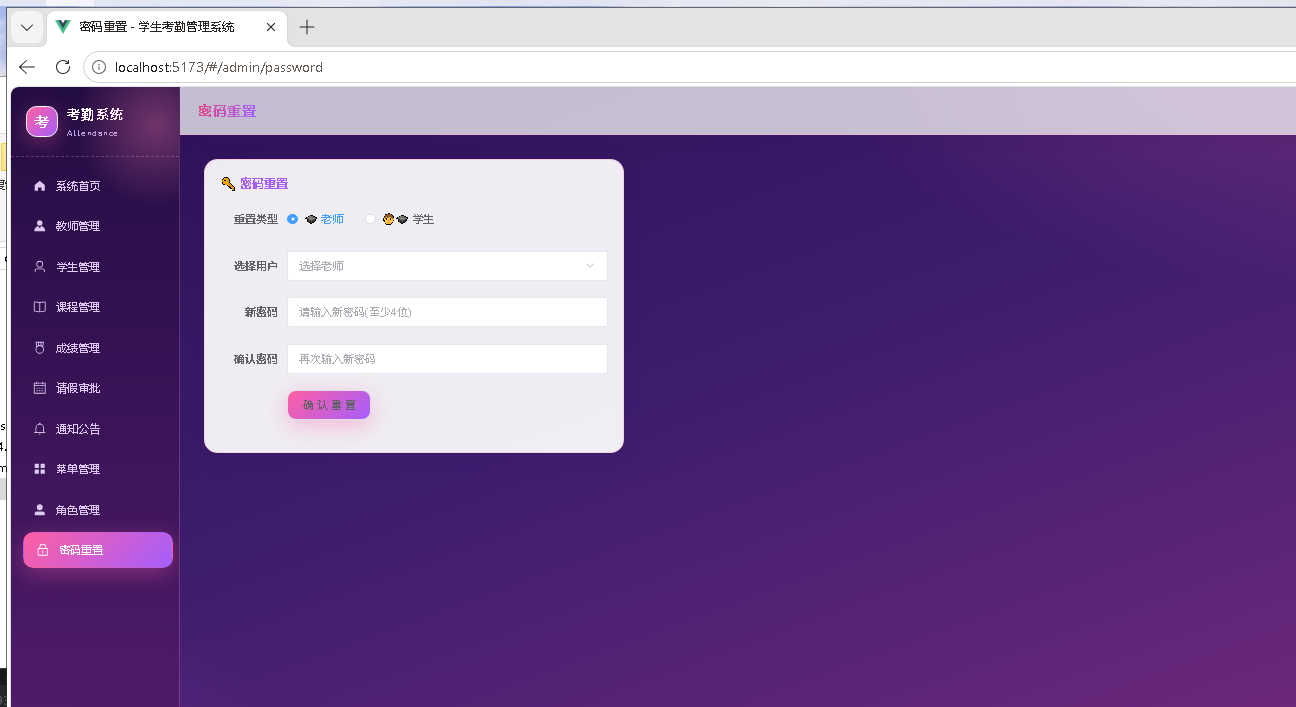Click the 确认重置 button

click(x=329, y=405)
